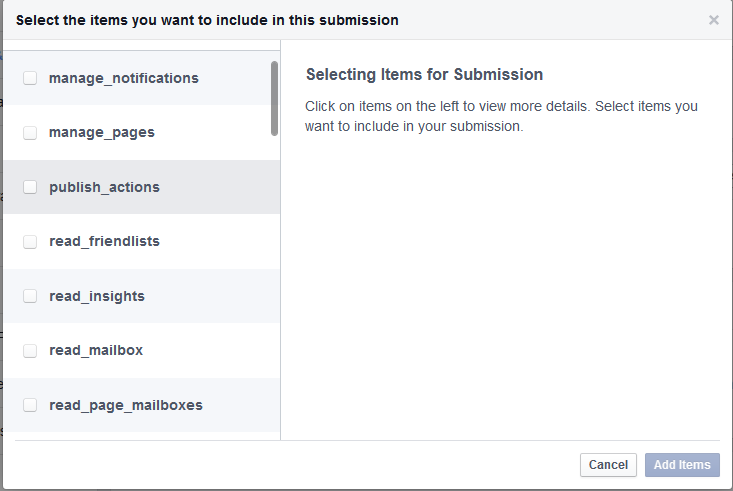
Task: Select the read_friendlists checkbox
Action: [x=30, y=242]
